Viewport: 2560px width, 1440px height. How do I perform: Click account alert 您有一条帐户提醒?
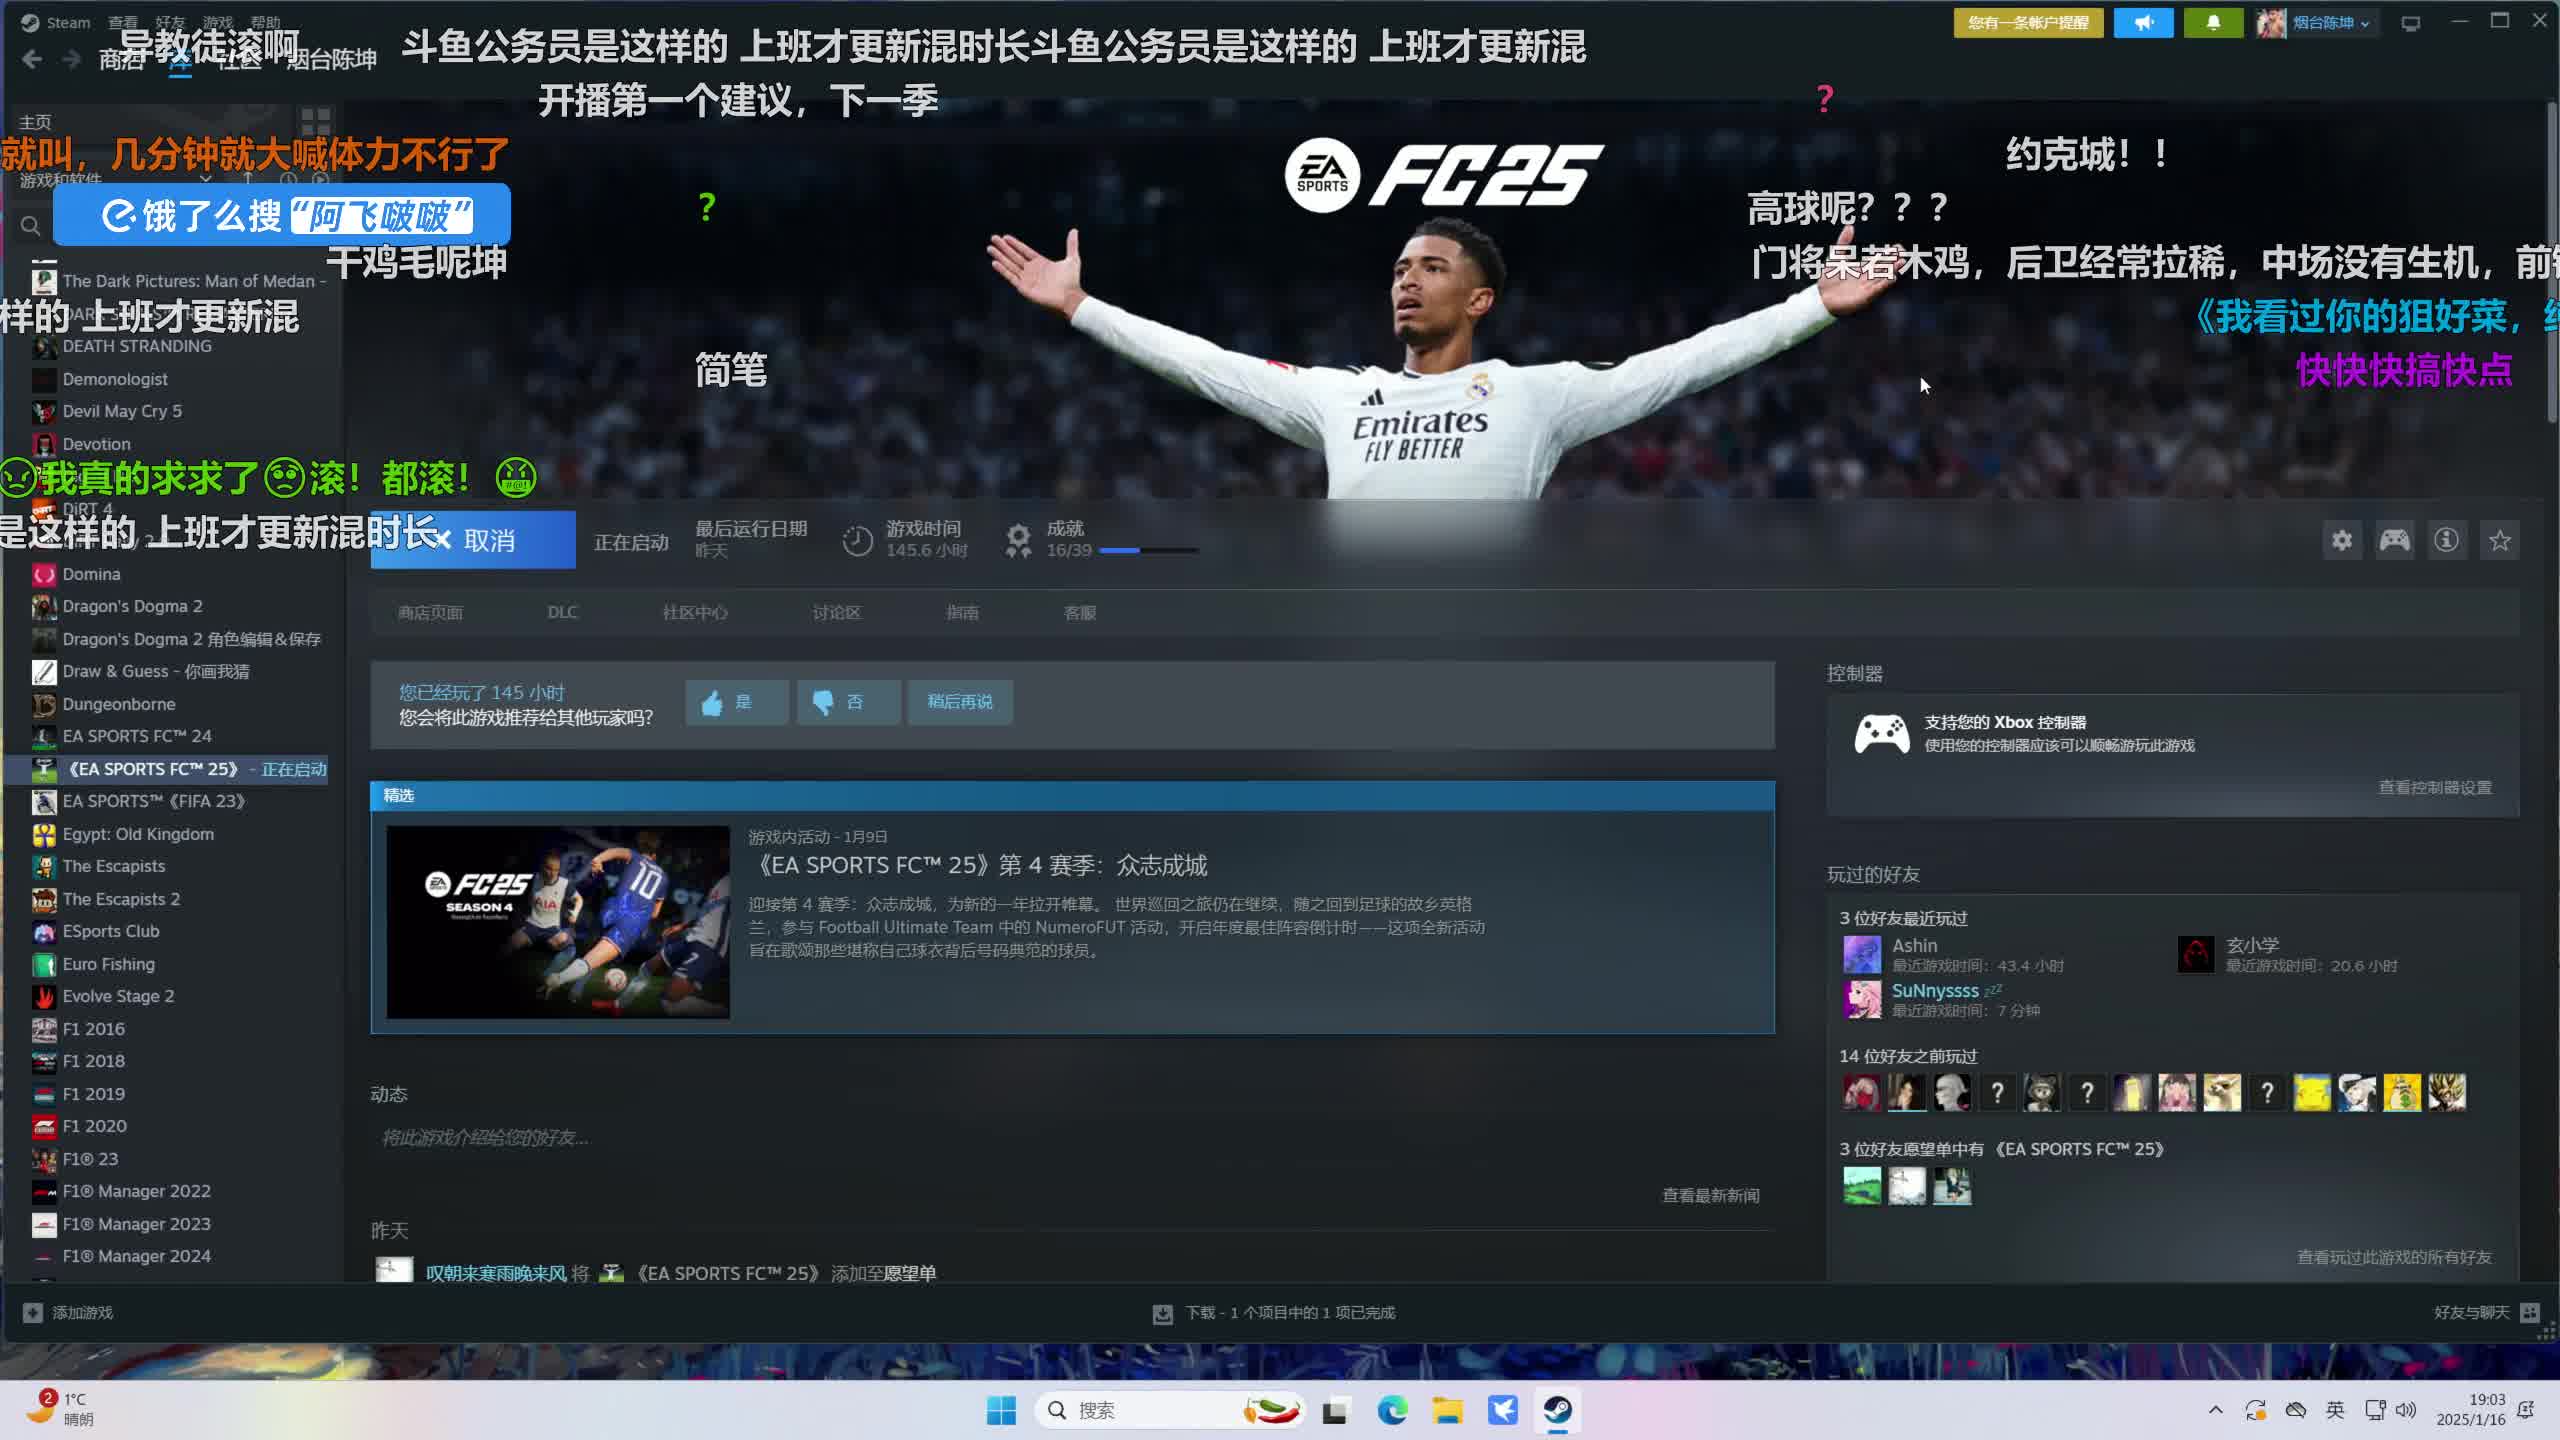click(x=2028, y=22)
